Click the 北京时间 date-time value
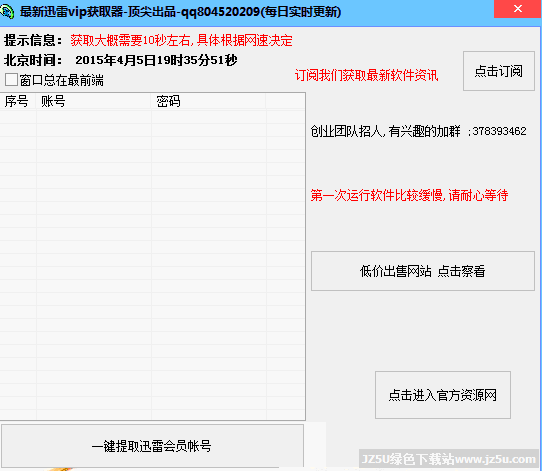Viewport: 542px width, 471px height. [x=156, y=60]
